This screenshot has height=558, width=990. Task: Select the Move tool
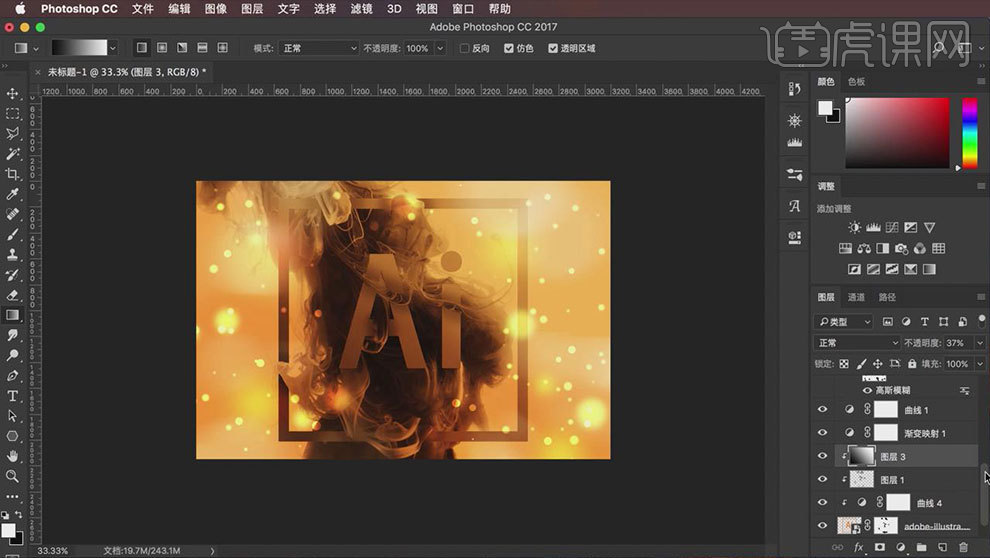click(13, 93)
